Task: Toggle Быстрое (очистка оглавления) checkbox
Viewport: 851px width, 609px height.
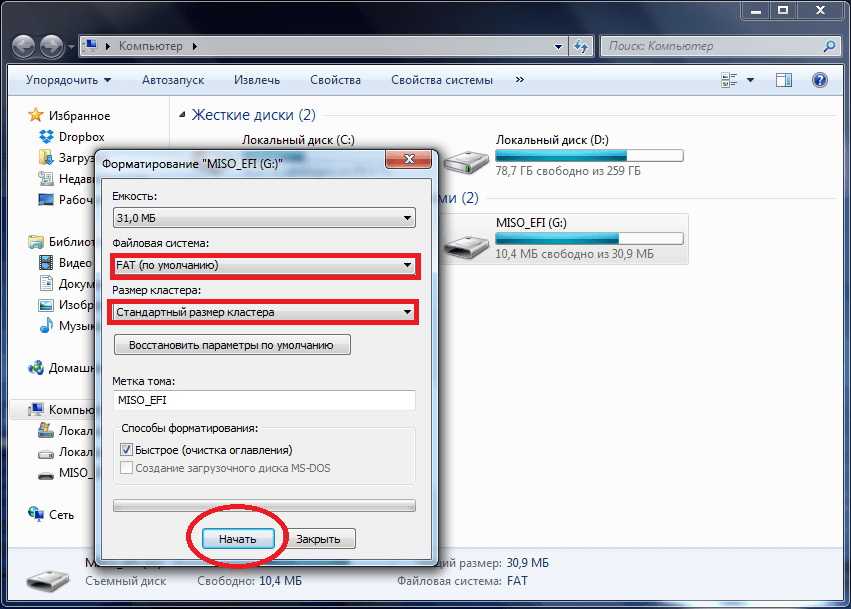Action: click(x=126, y=449)
